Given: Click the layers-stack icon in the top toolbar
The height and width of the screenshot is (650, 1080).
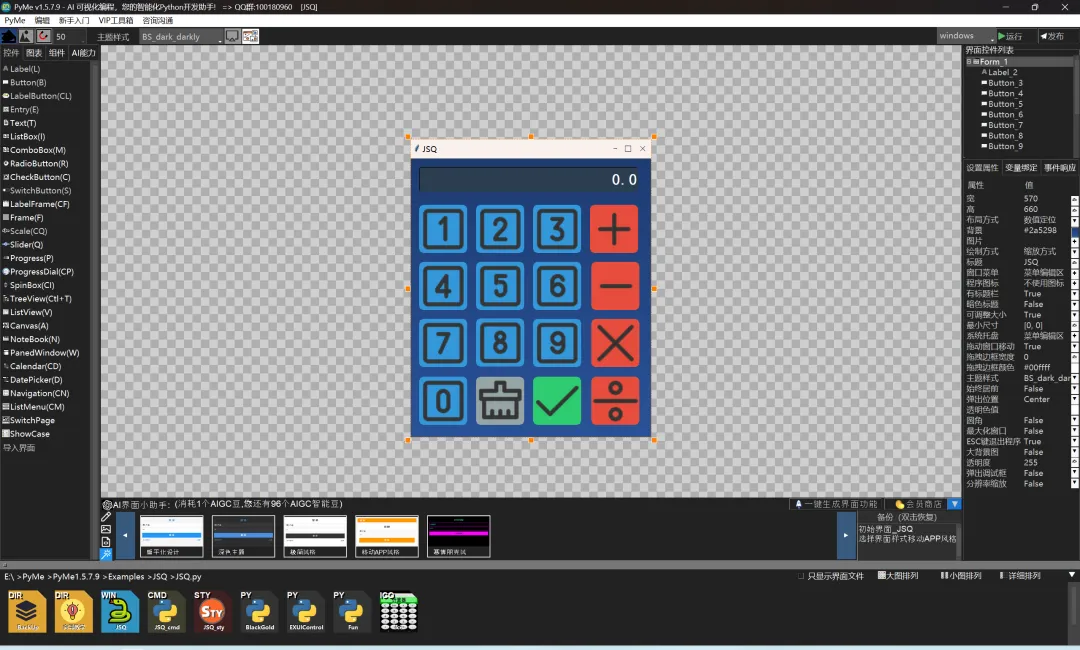Looking at the screenshot, I should coord(9,36).
